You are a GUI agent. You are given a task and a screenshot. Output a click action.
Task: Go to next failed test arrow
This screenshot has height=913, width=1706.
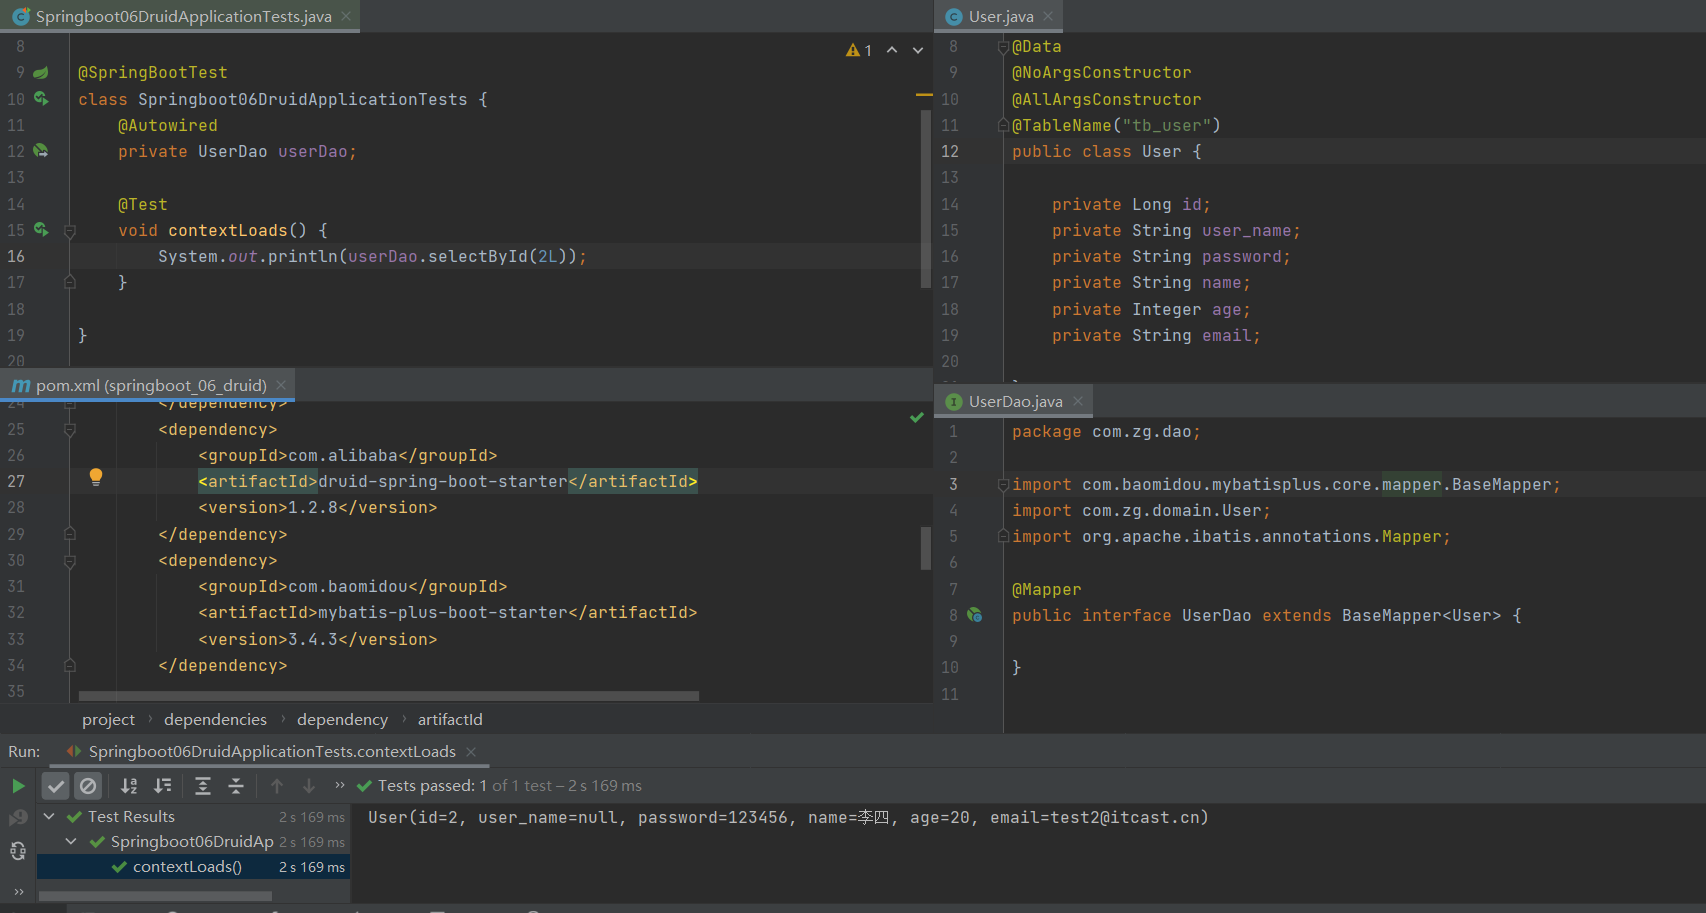309,786
